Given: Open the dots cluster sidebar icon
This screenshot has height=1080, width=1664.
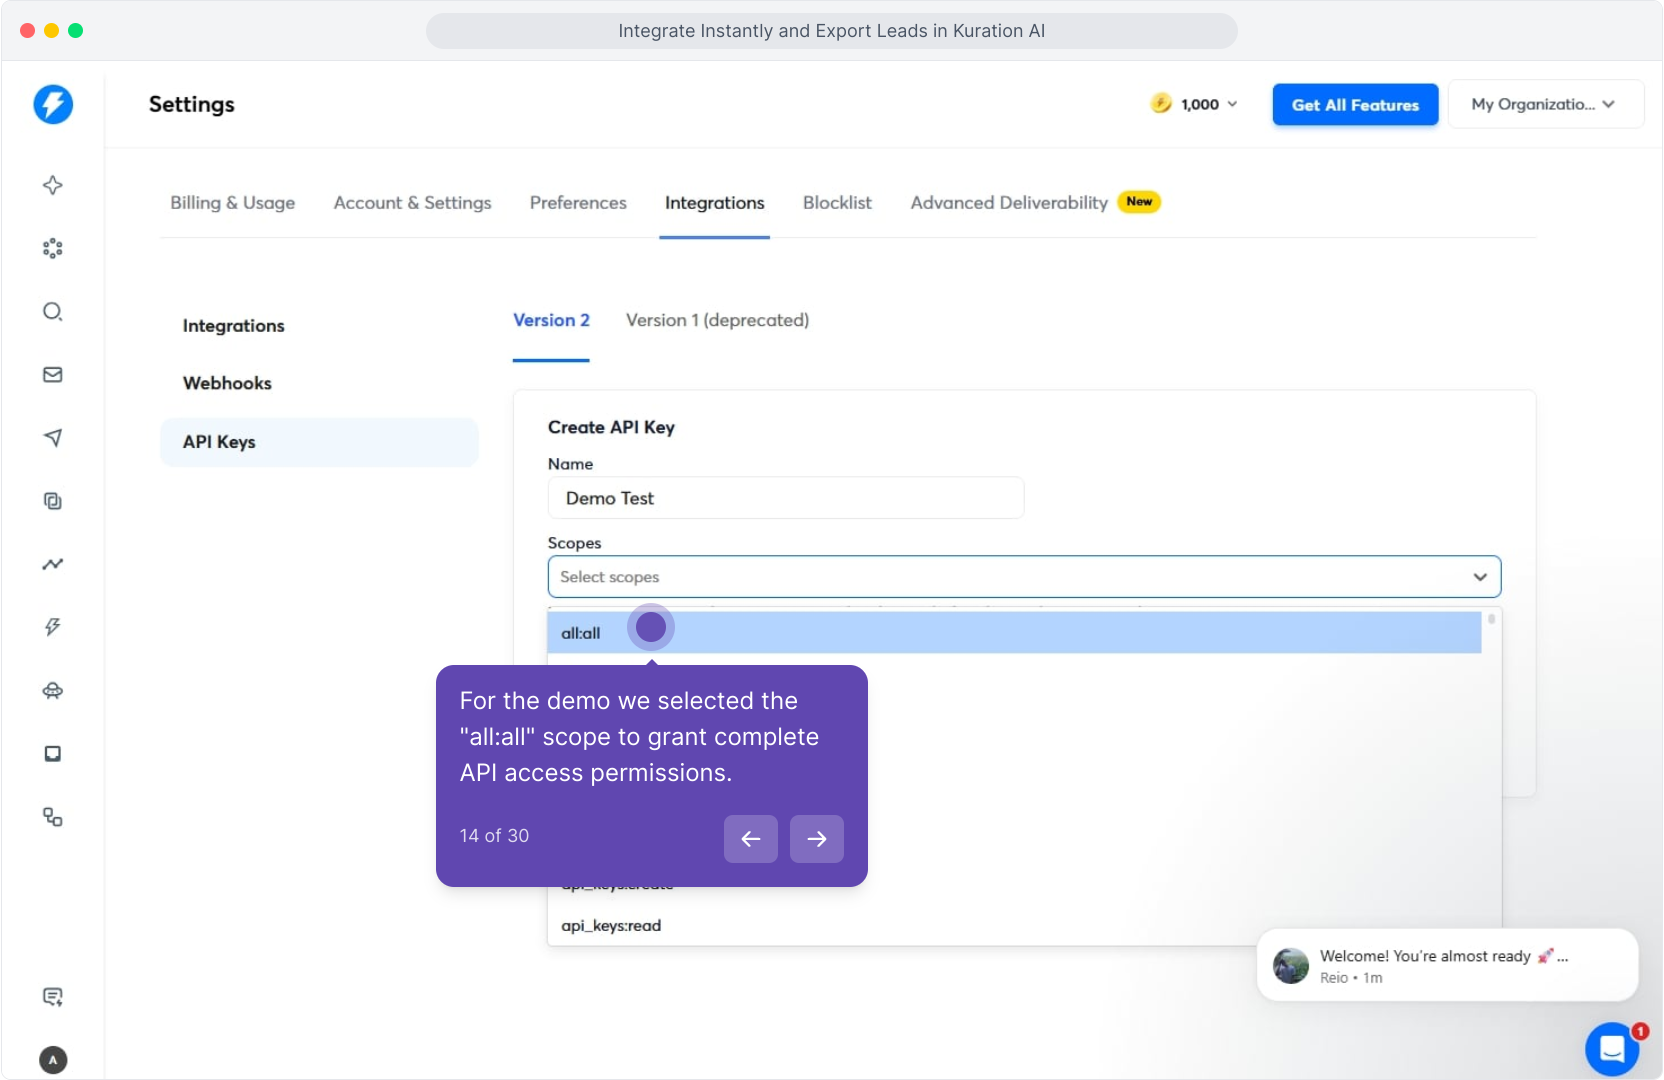Looking at the screenshot, I should [x=53, y=248].
